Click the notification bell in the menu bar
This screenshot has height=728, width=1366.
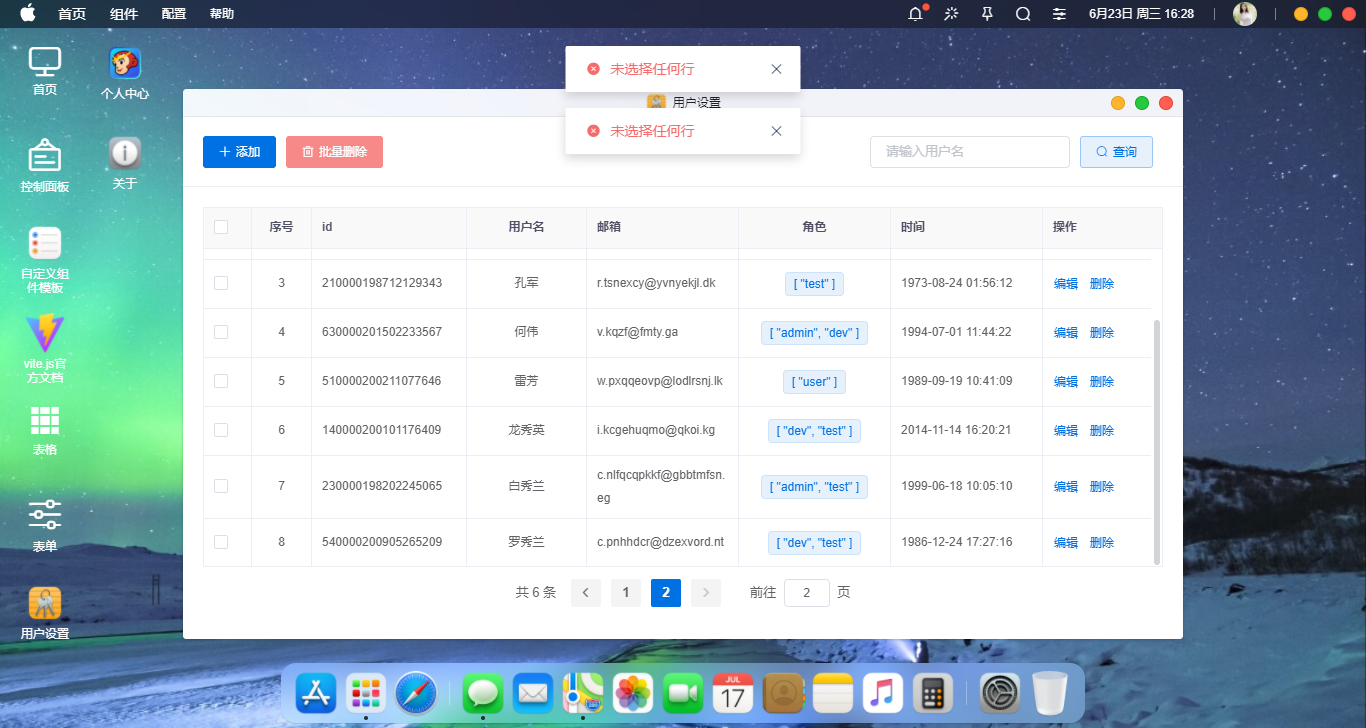913,14
